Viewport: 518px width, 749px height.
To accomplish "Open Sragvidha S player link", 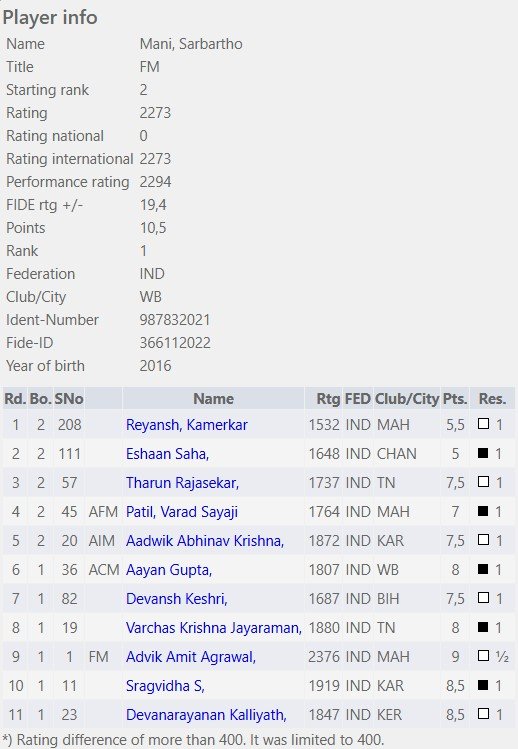I will pyautogui.click(x=165, y=686).
